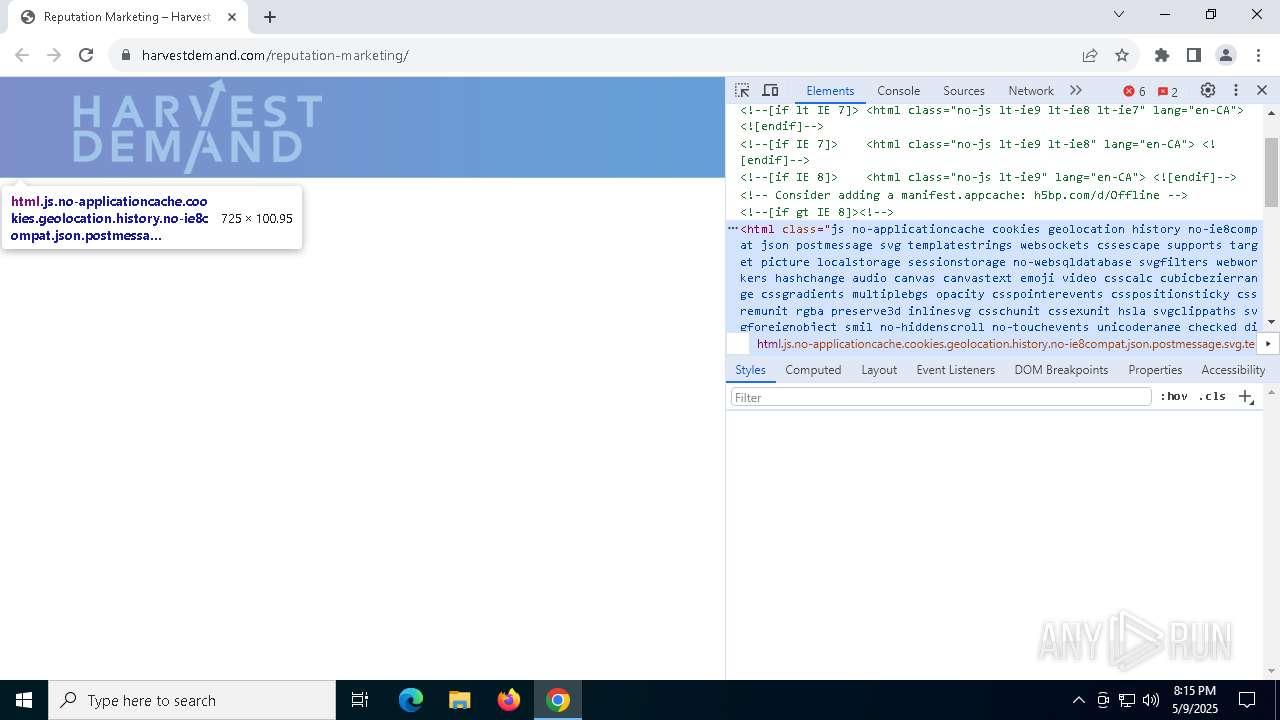
Task: Open the Event Listeners pane
Action: (x=956, y=370)
